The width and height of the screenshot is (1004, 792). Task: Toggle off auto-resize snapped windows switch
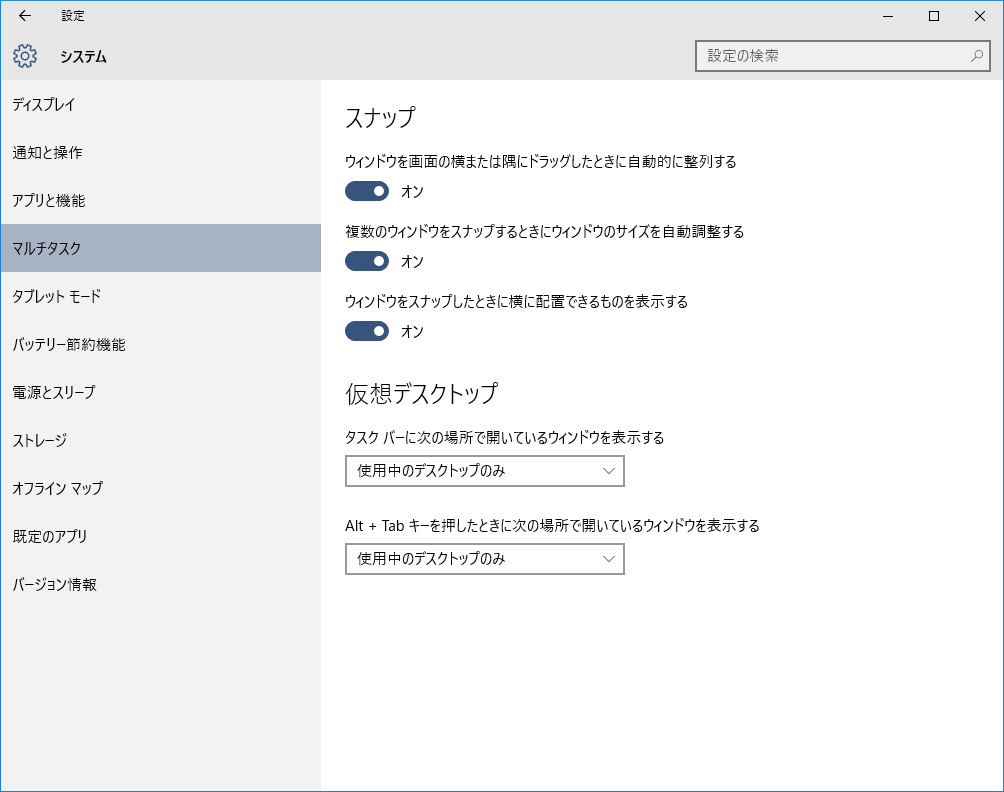click(x=367, y=261)
